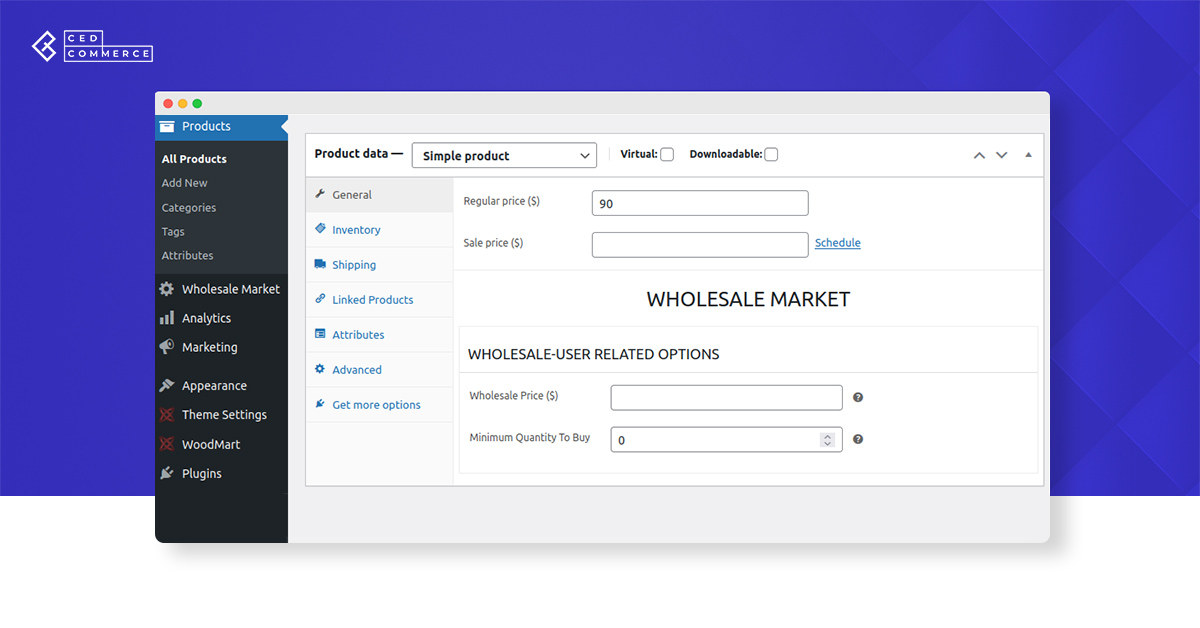The width and height of the screenshot is (1200, 628).
Task: Click the Inventory tag icon
Action: pyautogui.click(x=320, y=229)
